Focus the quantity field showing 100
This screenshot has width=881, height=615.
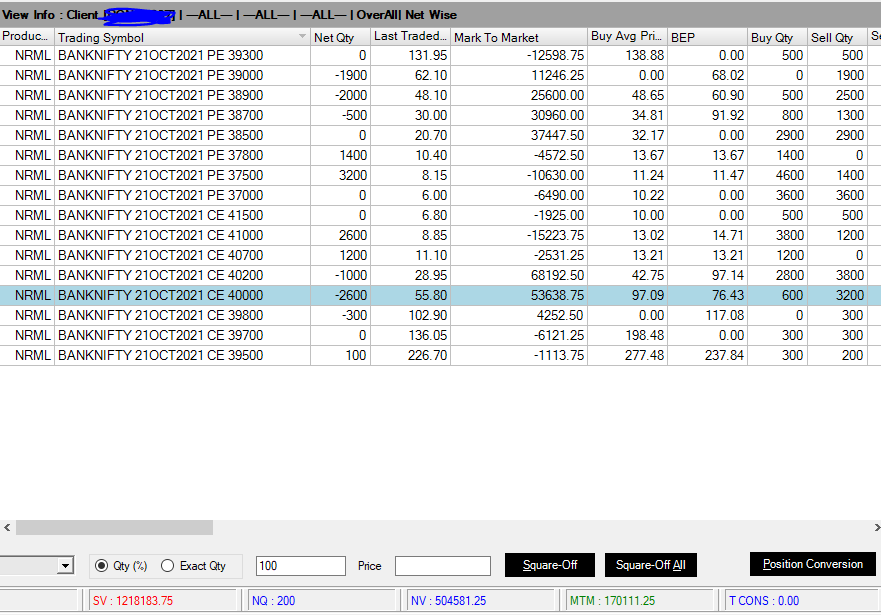coord(301,566)
